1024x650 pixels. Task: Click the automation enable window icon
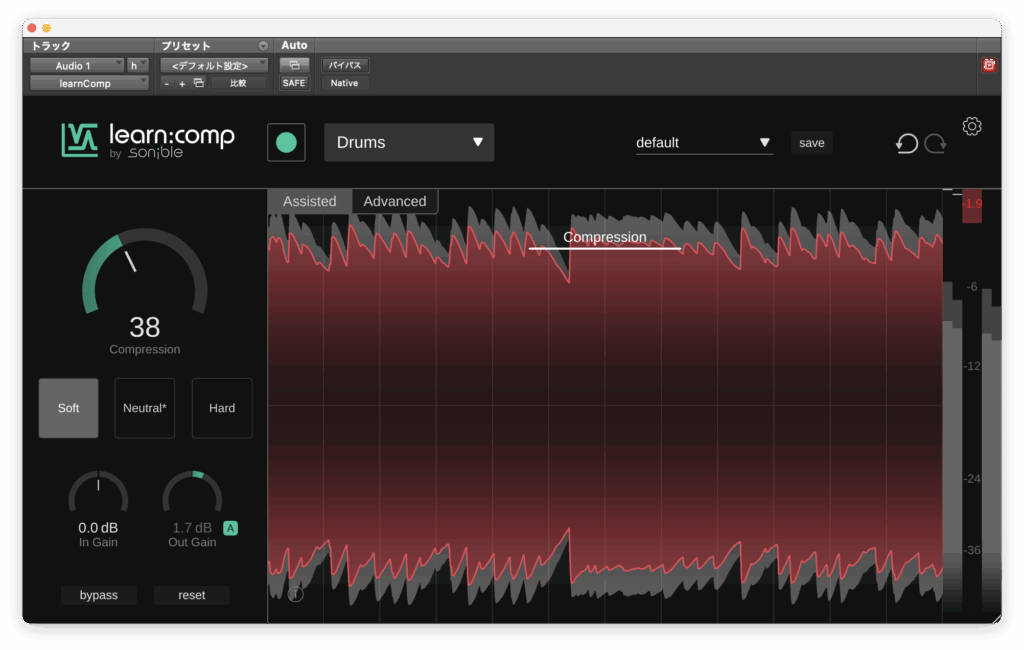tap(294, 65)
